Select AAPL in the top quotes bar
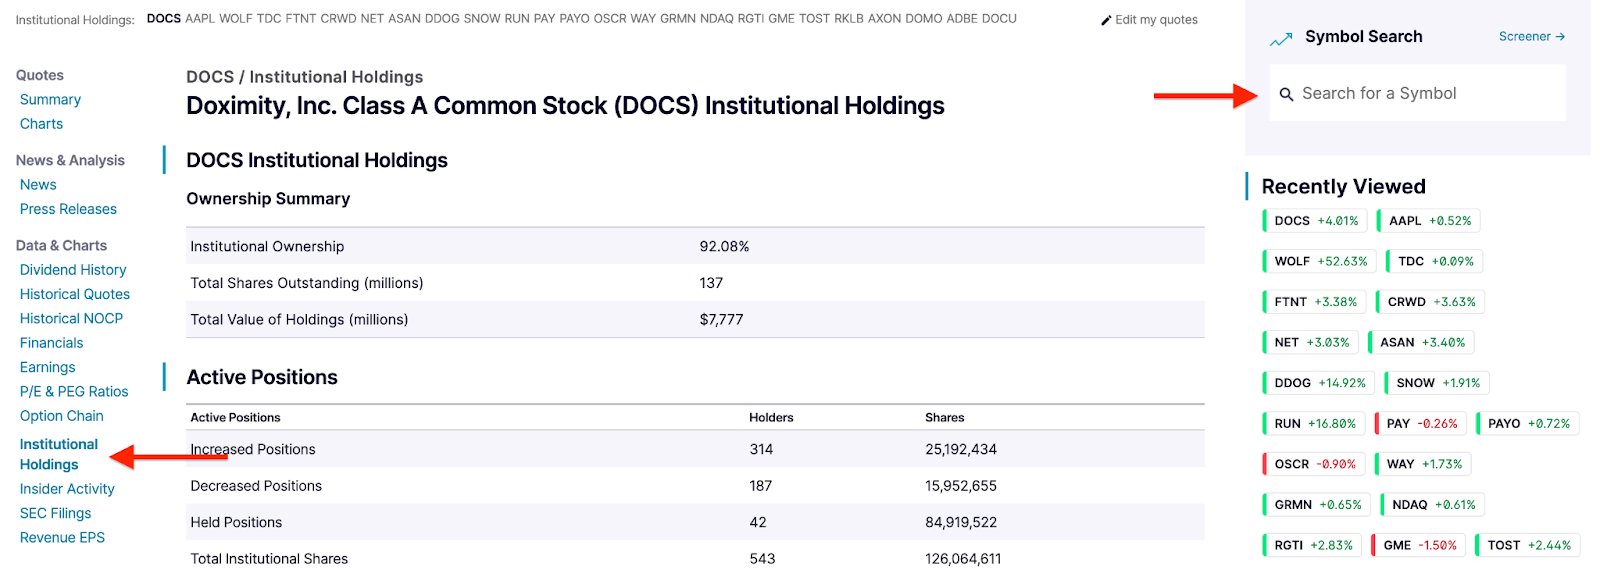Image resolution: width=1600 pixels, height=570 pixels. 200,19
